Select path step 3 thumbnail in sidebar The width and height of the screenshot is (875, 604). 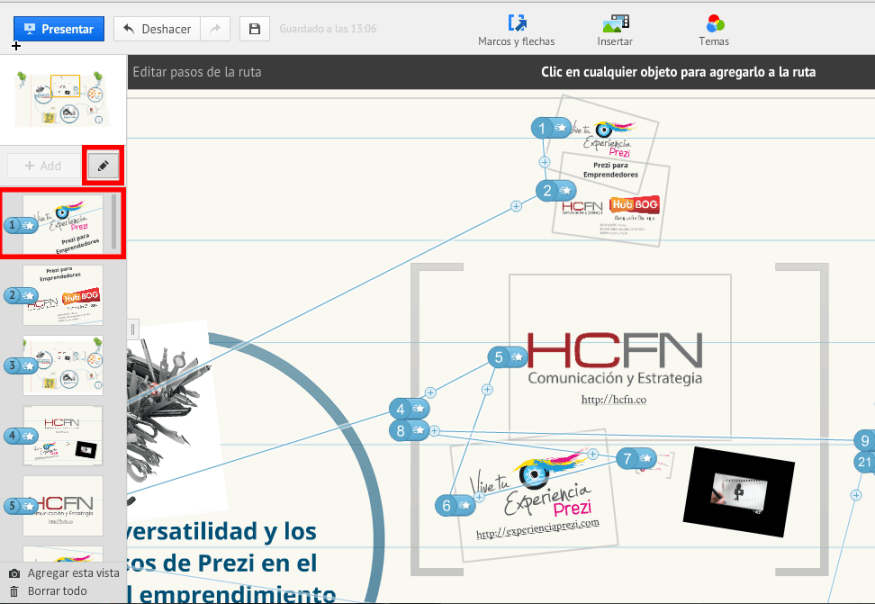pos(62,365)
